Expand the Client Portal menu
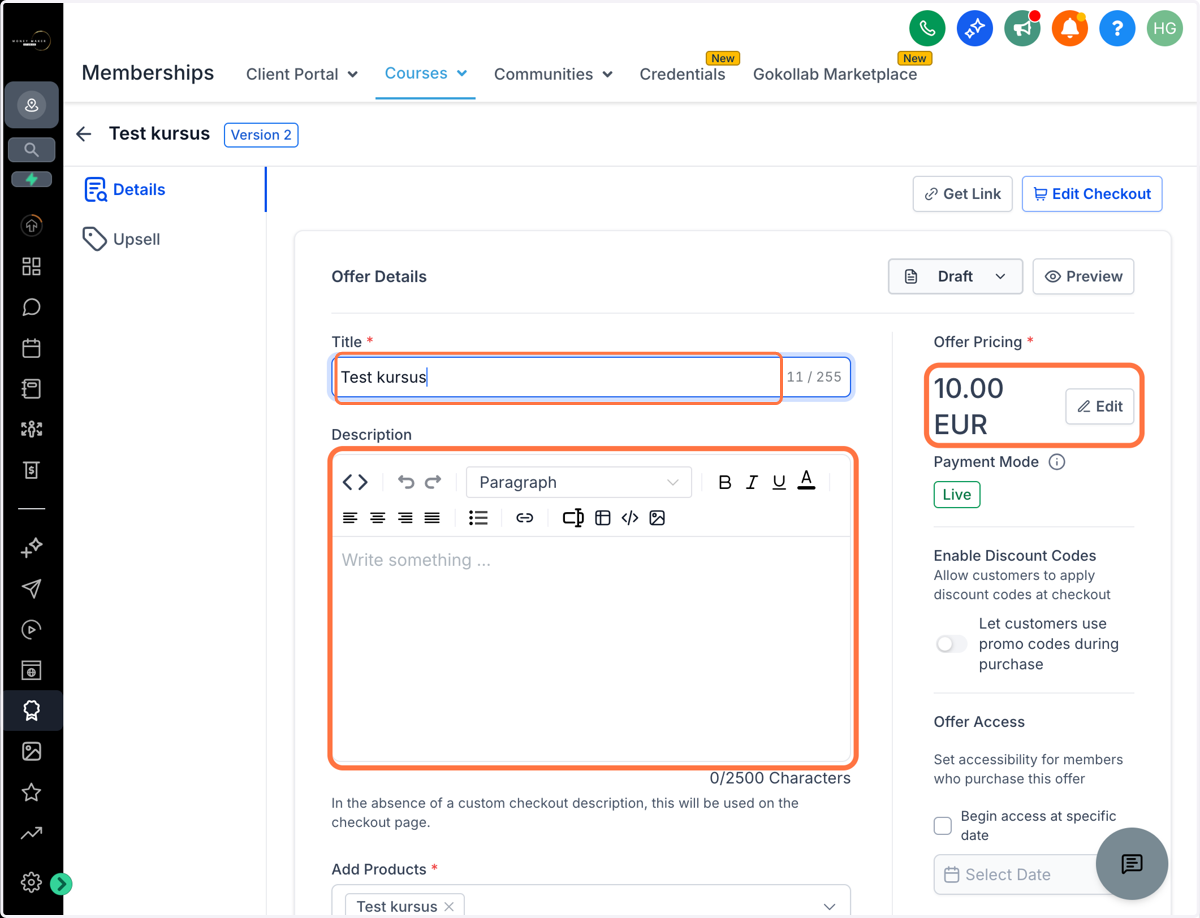The height and width of the screenshot is (918, 1200). coord(302,74)
